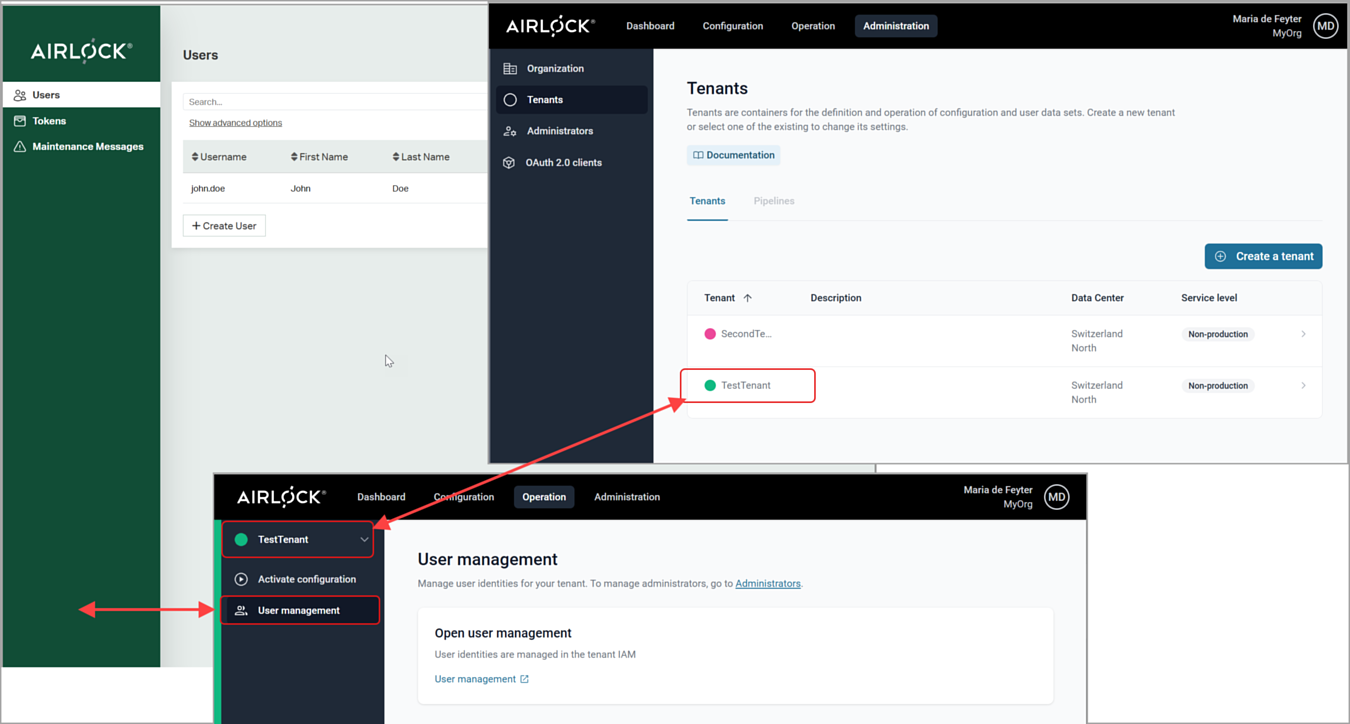
Task: Click the Create a tenant button
Action: [x=1263, y=256]
